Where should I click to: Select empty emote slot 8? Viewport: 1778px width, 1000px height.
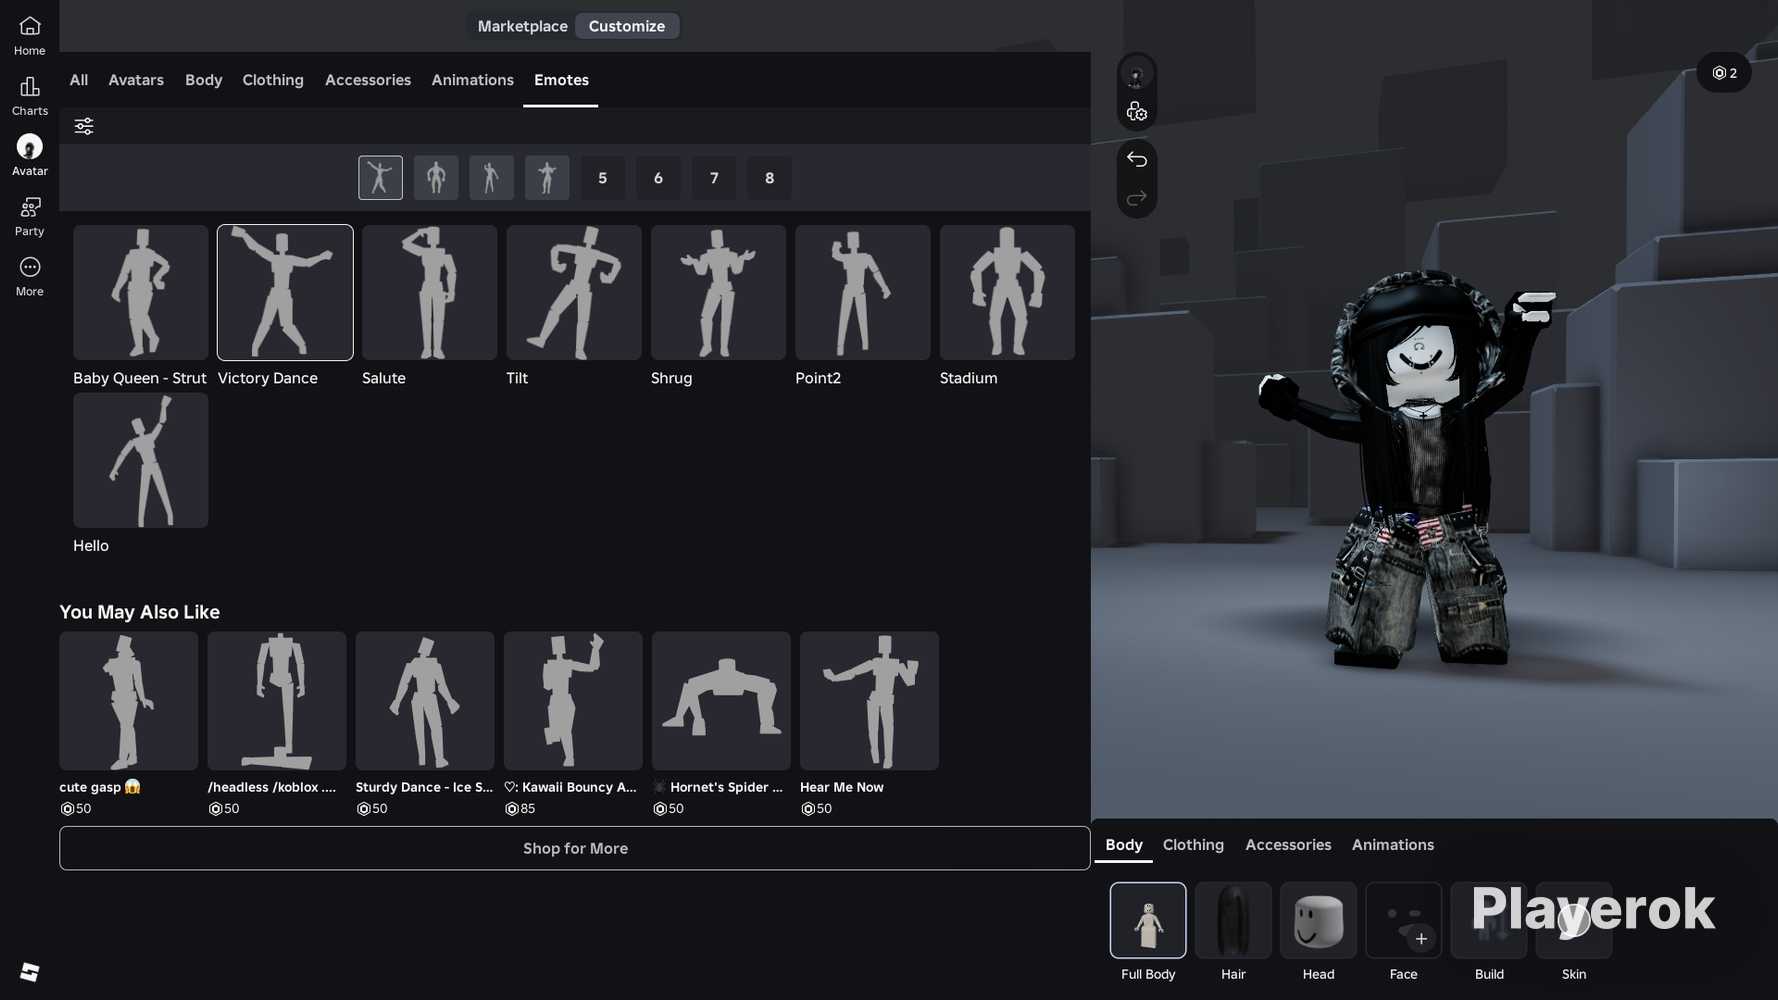coord(769,178)
